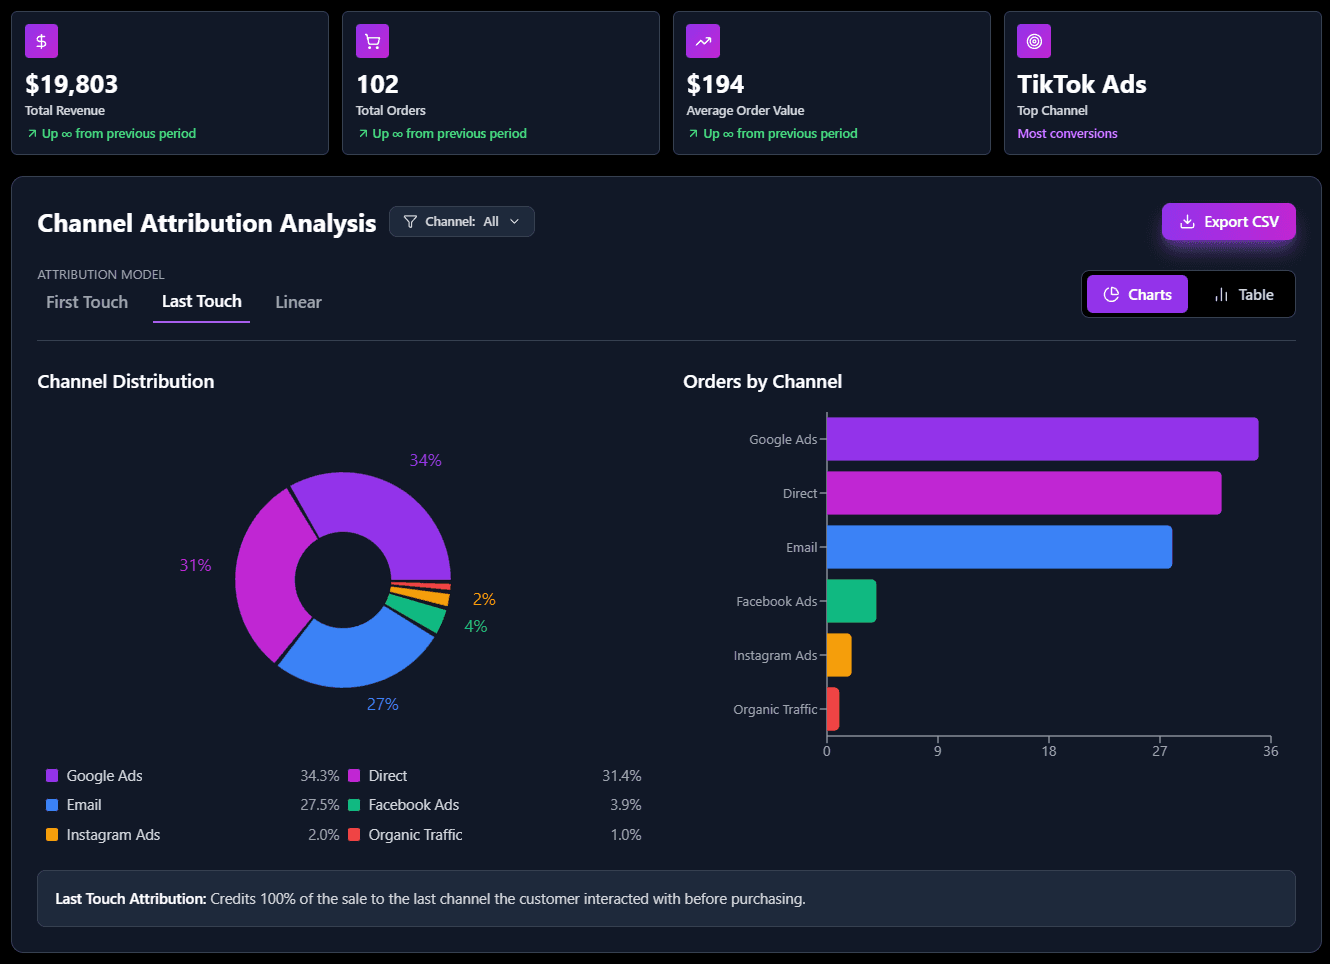Screen dimensions: 1330x964
Task: Click the target icon on TikTok Ads card
Action: coord(1033,41)
